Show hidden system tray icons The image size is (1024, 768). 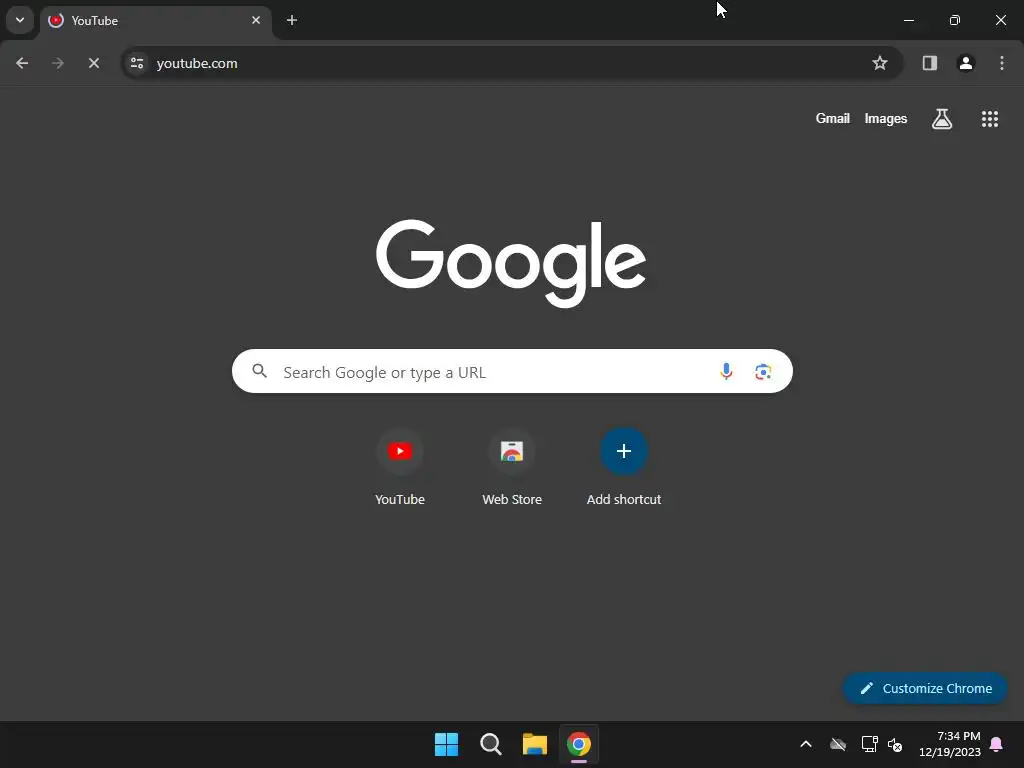tap(806, 744)
